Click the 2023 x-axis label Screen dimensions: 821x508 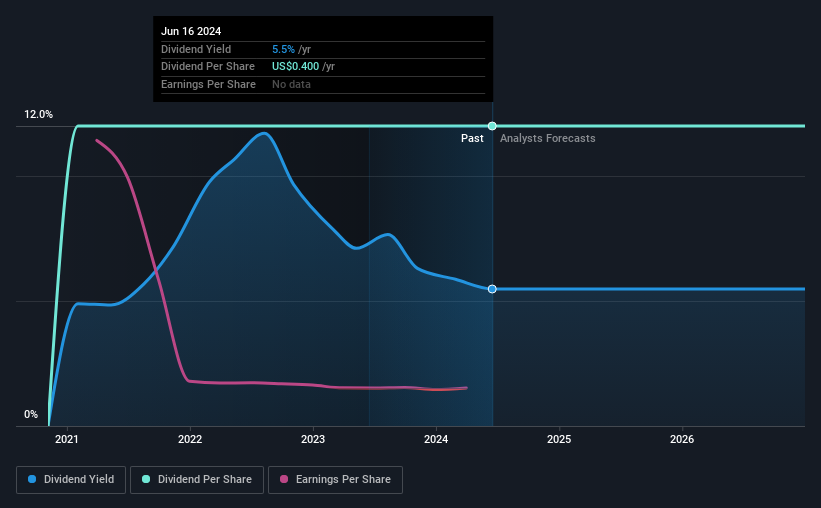pyautogui.click(x=313, y=439)
